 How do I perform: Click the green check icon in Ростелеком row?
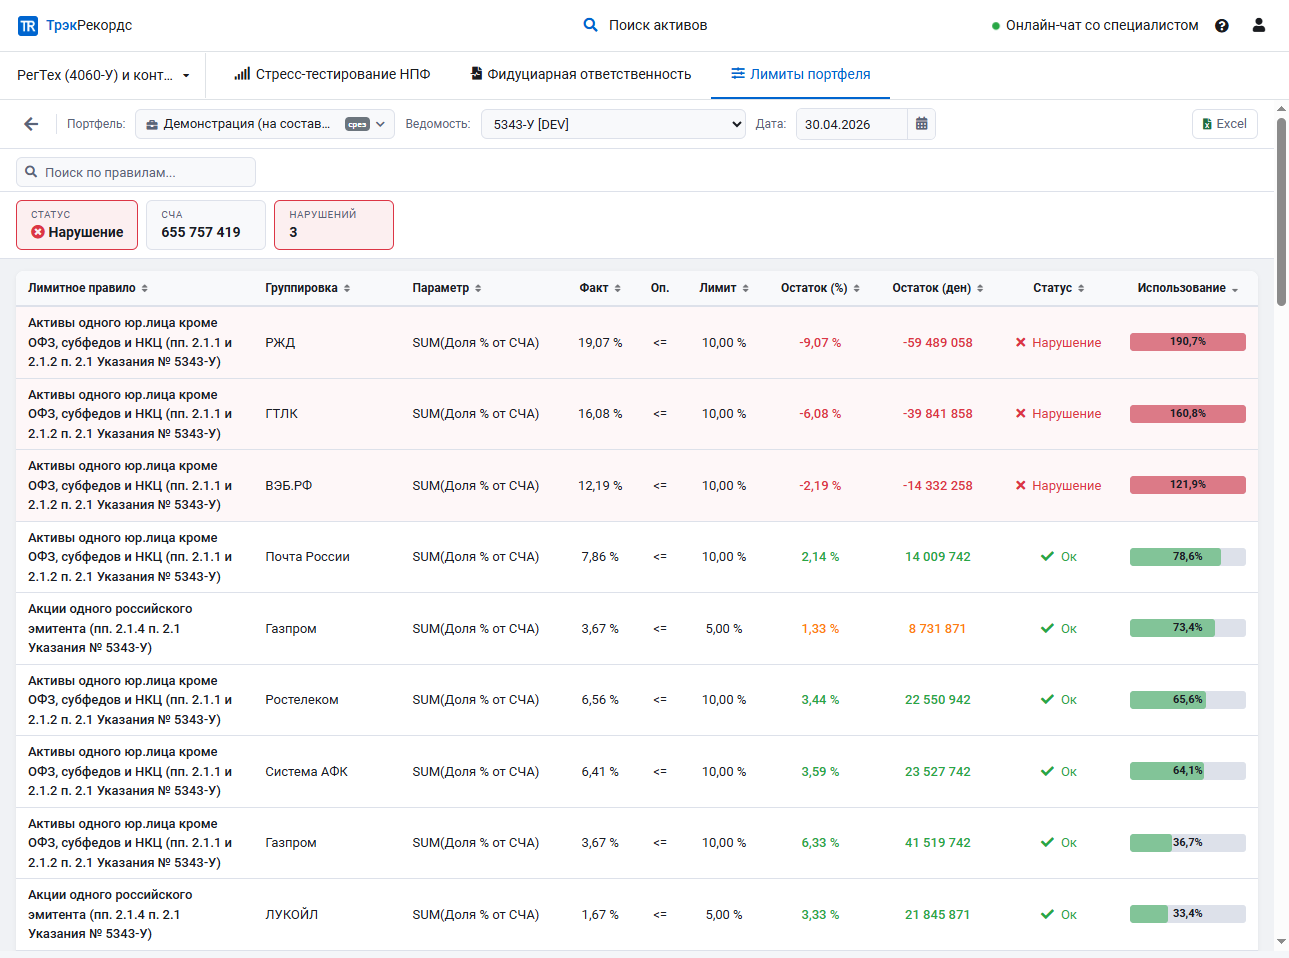coord(1047,700)
